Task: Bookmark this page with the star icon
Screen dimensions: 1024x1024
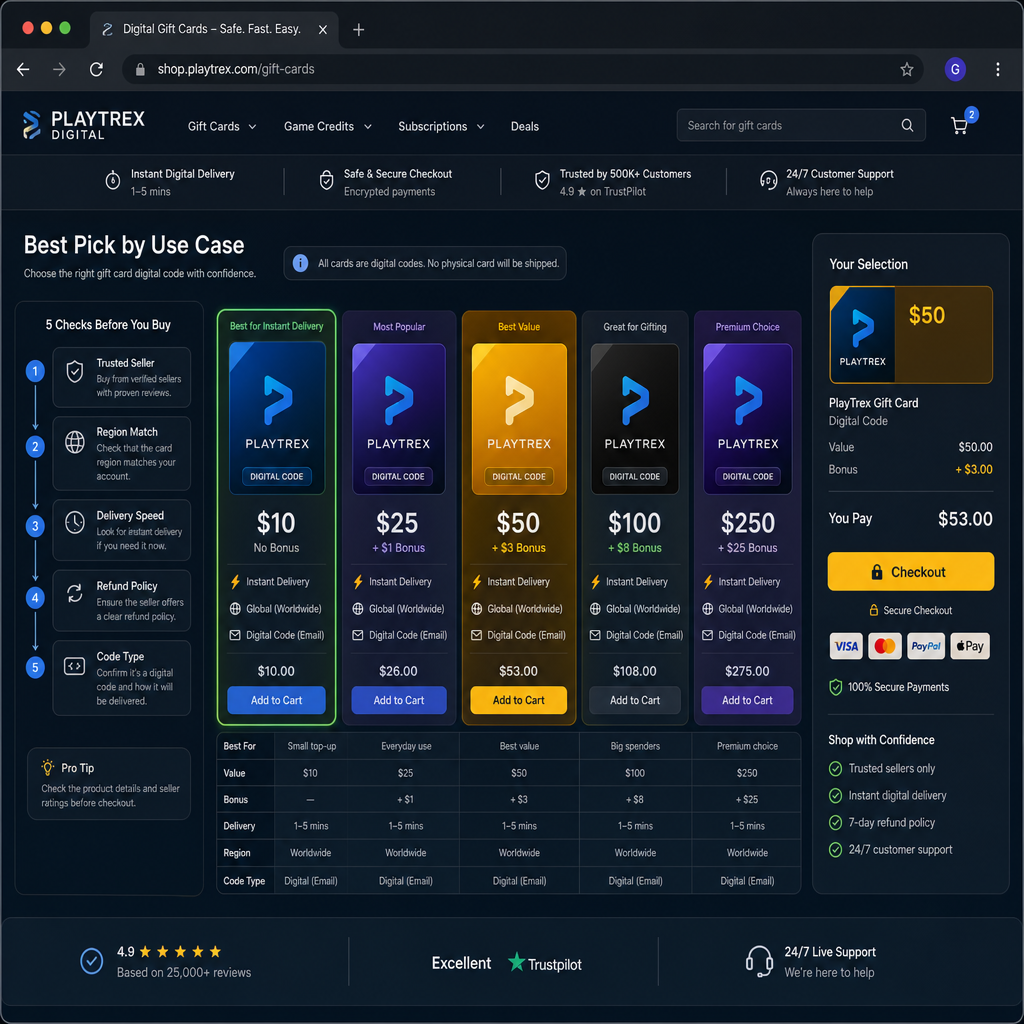Action: click(906, 69)
